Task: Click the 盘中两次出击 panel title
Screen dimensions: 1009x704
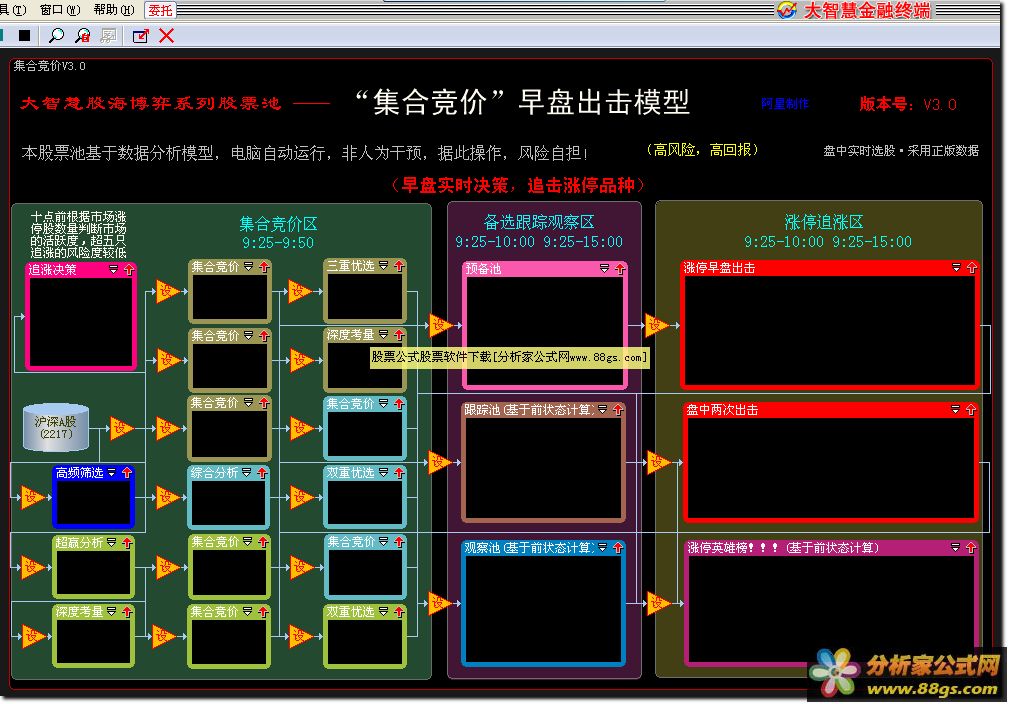Action: tap(722, 411)
